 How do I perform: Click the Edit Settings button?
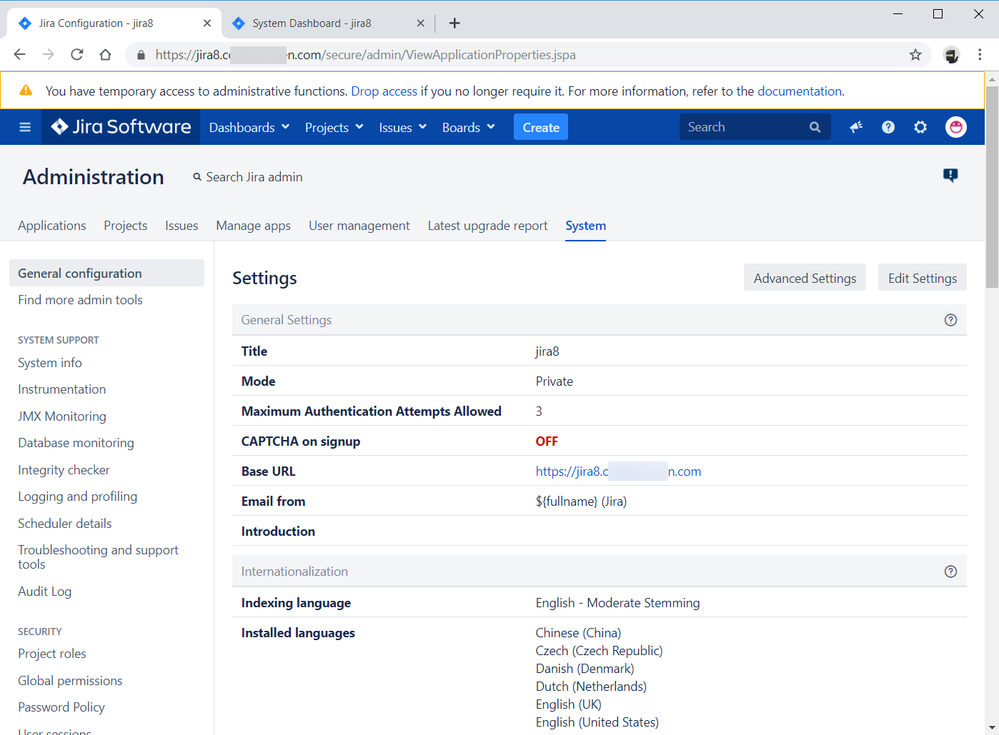[922, 278]
